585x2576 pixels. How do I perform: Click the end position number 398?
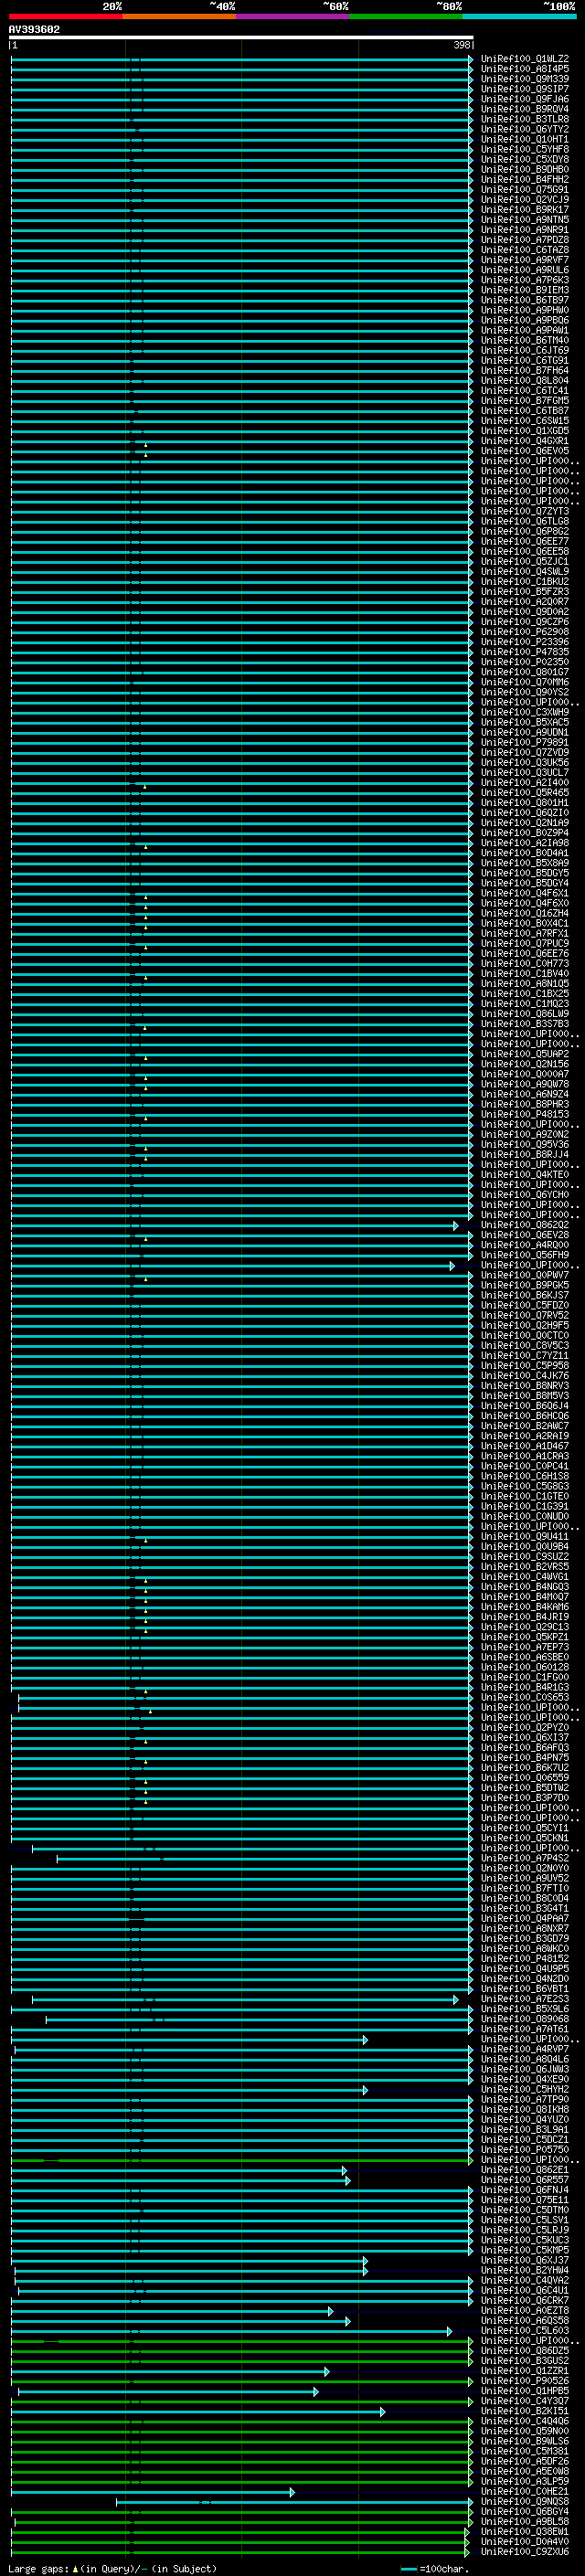[x=462, y=45]
